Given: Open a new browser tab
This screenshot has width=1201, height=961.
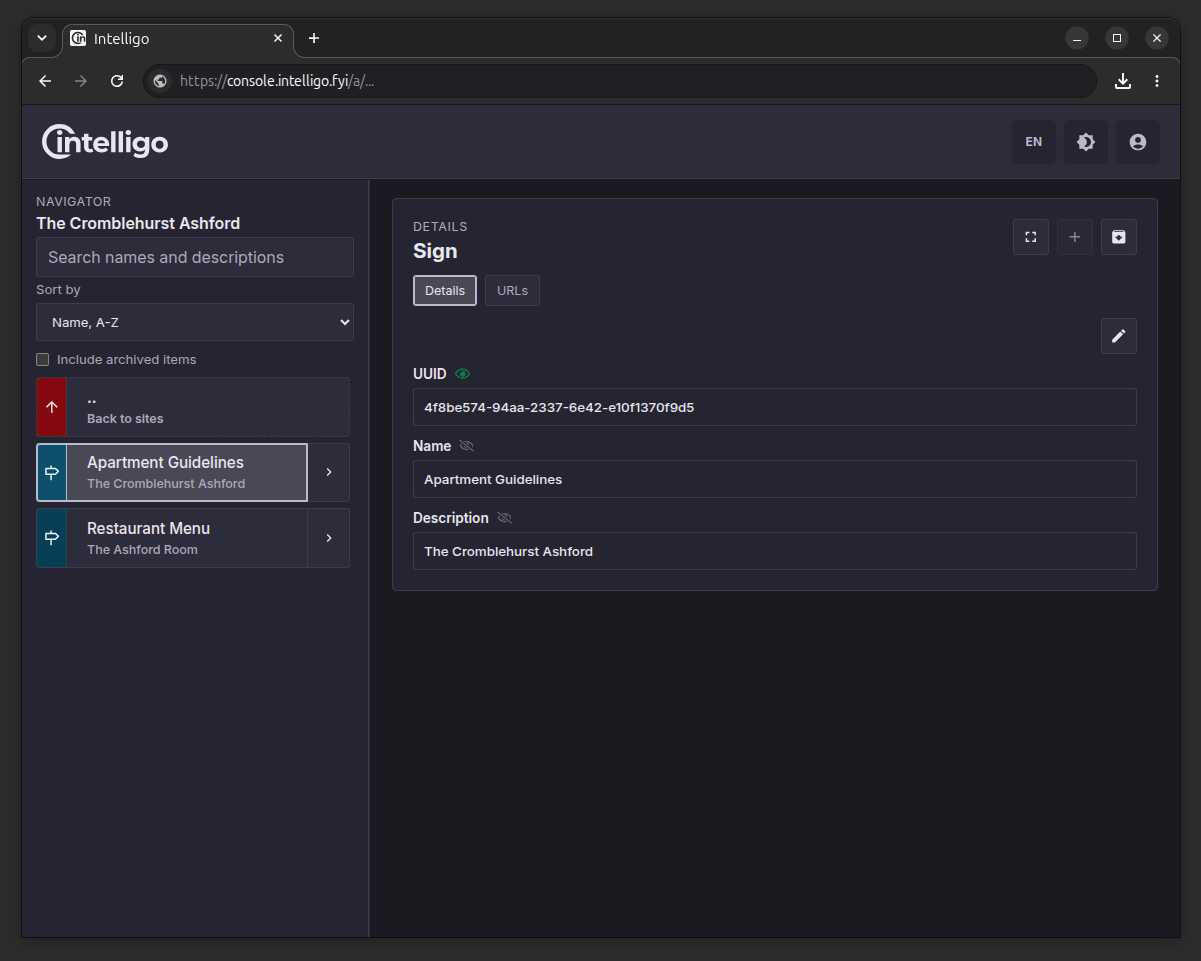Looking at the screenshot, I should tap(314, 38).
